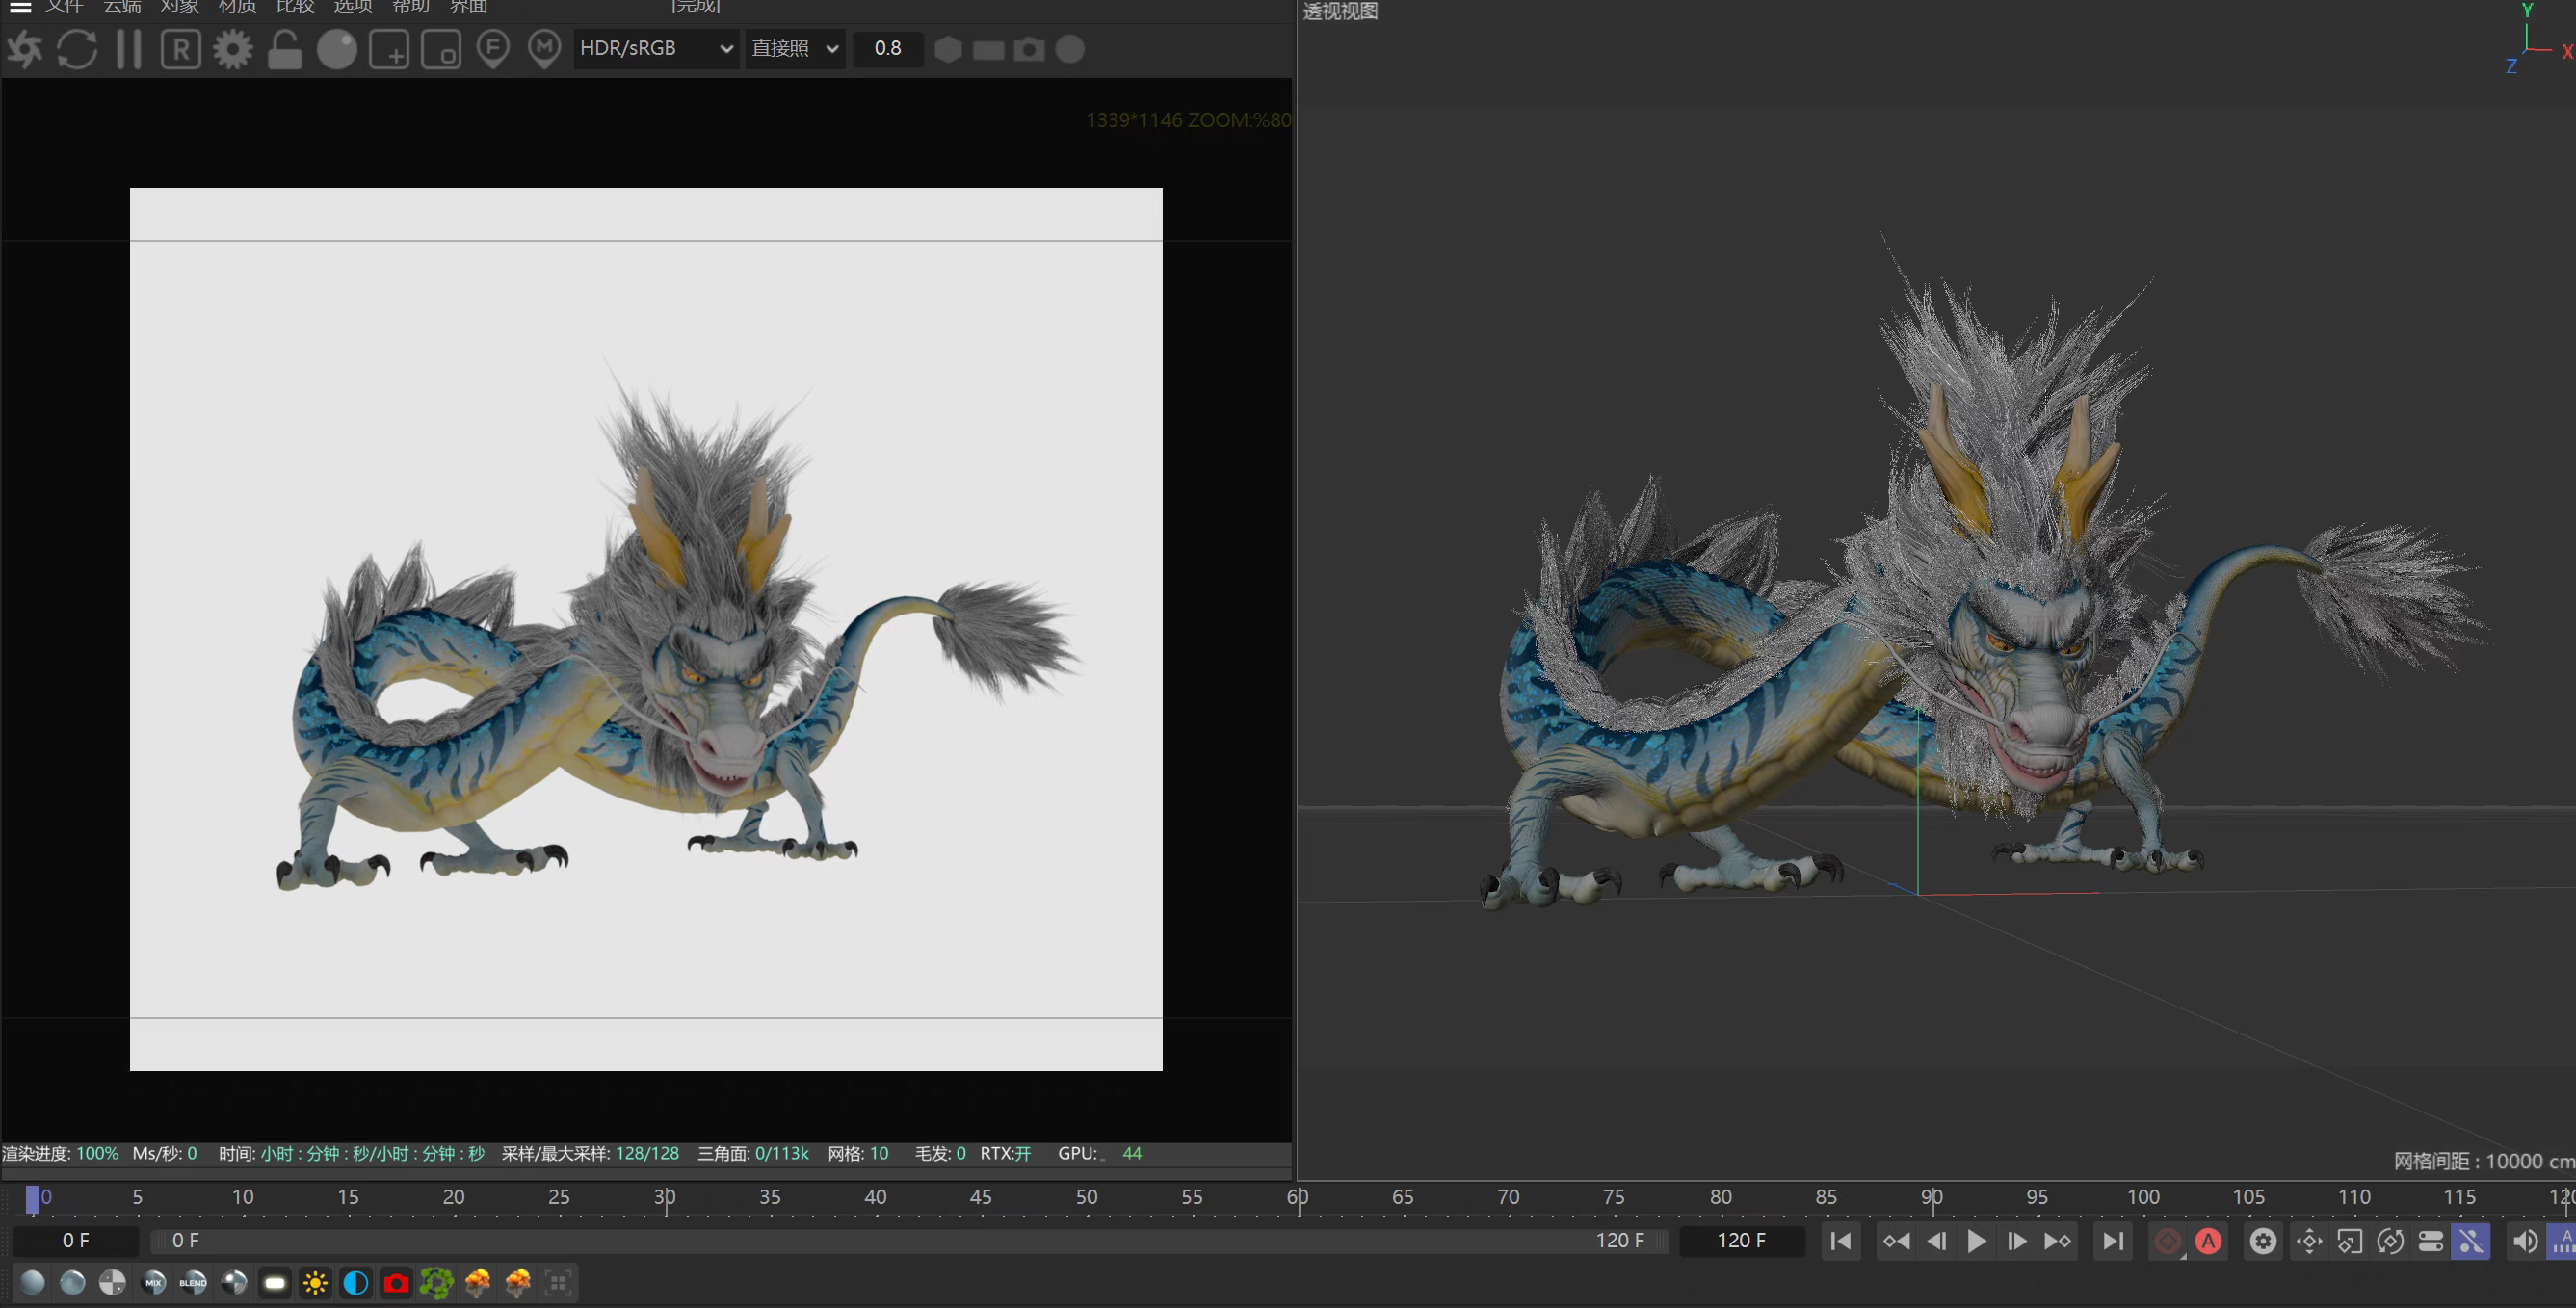
Task: Click frame 90 marker on the timeline
Action: (1932, 1199)
